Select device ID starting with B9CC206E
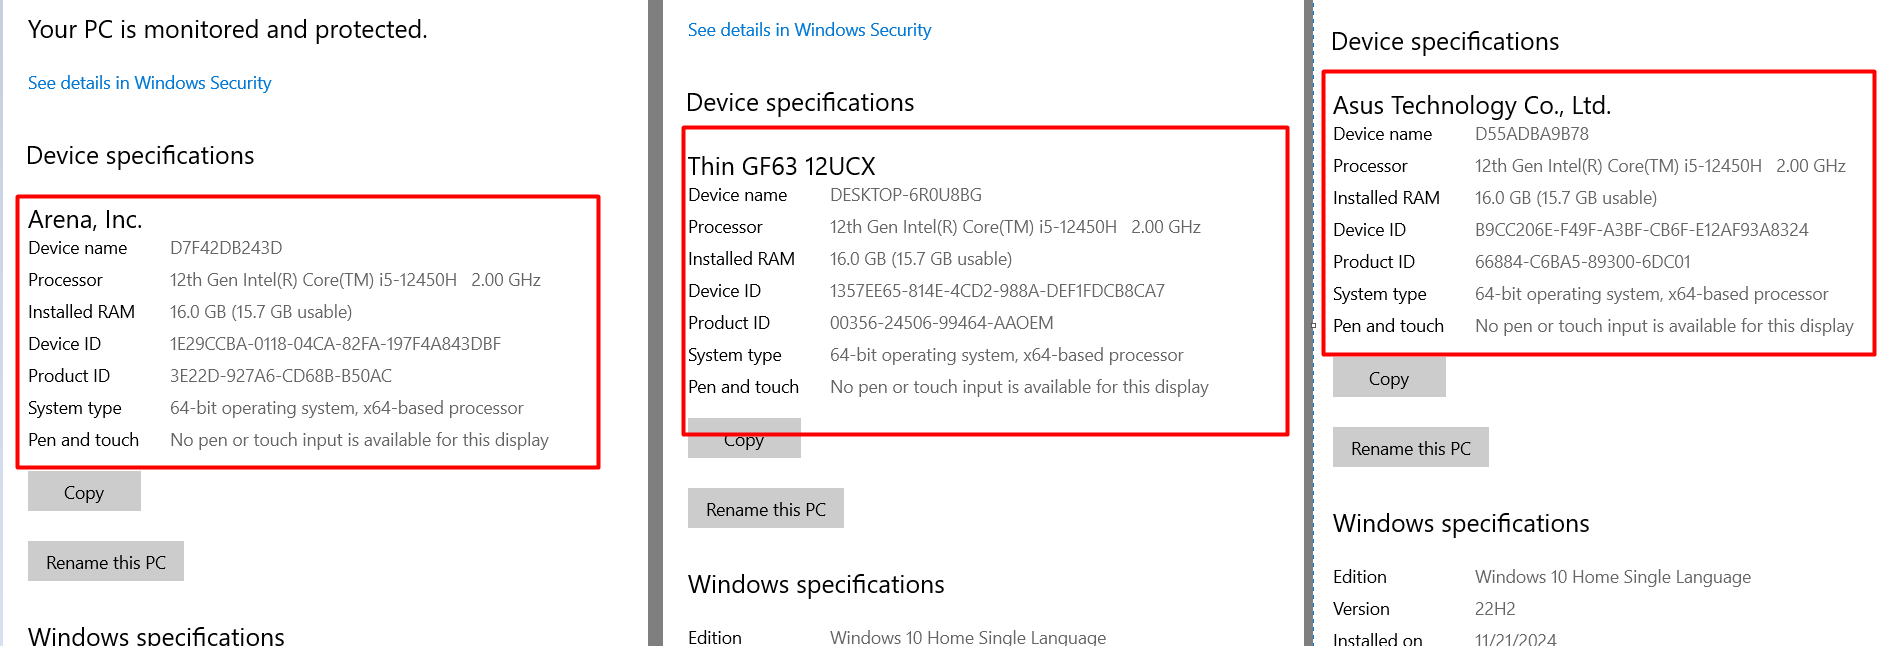 [1641, 230]
